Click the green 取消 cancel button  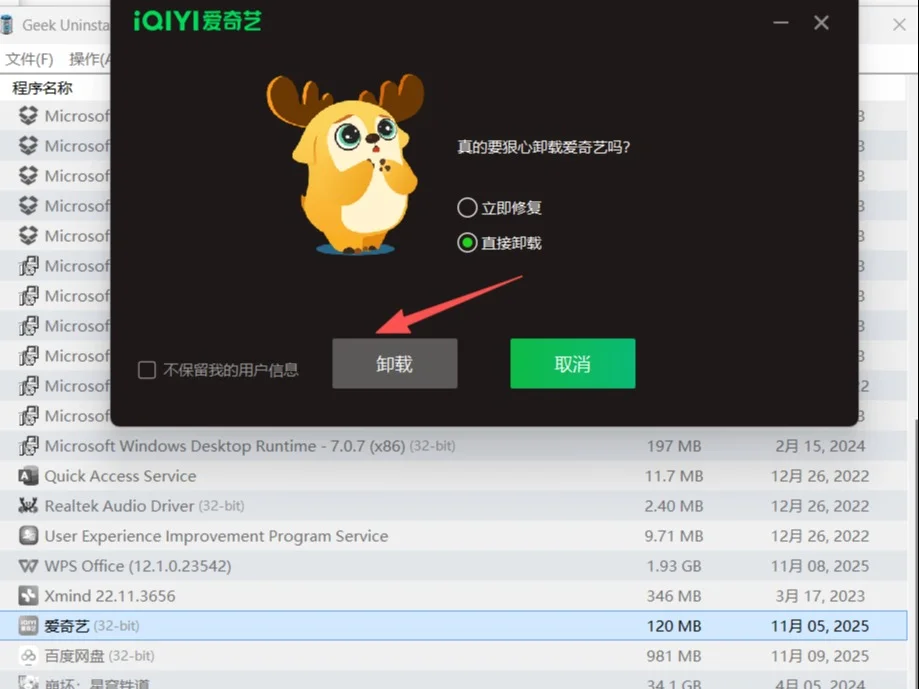[x=572, y=363]
